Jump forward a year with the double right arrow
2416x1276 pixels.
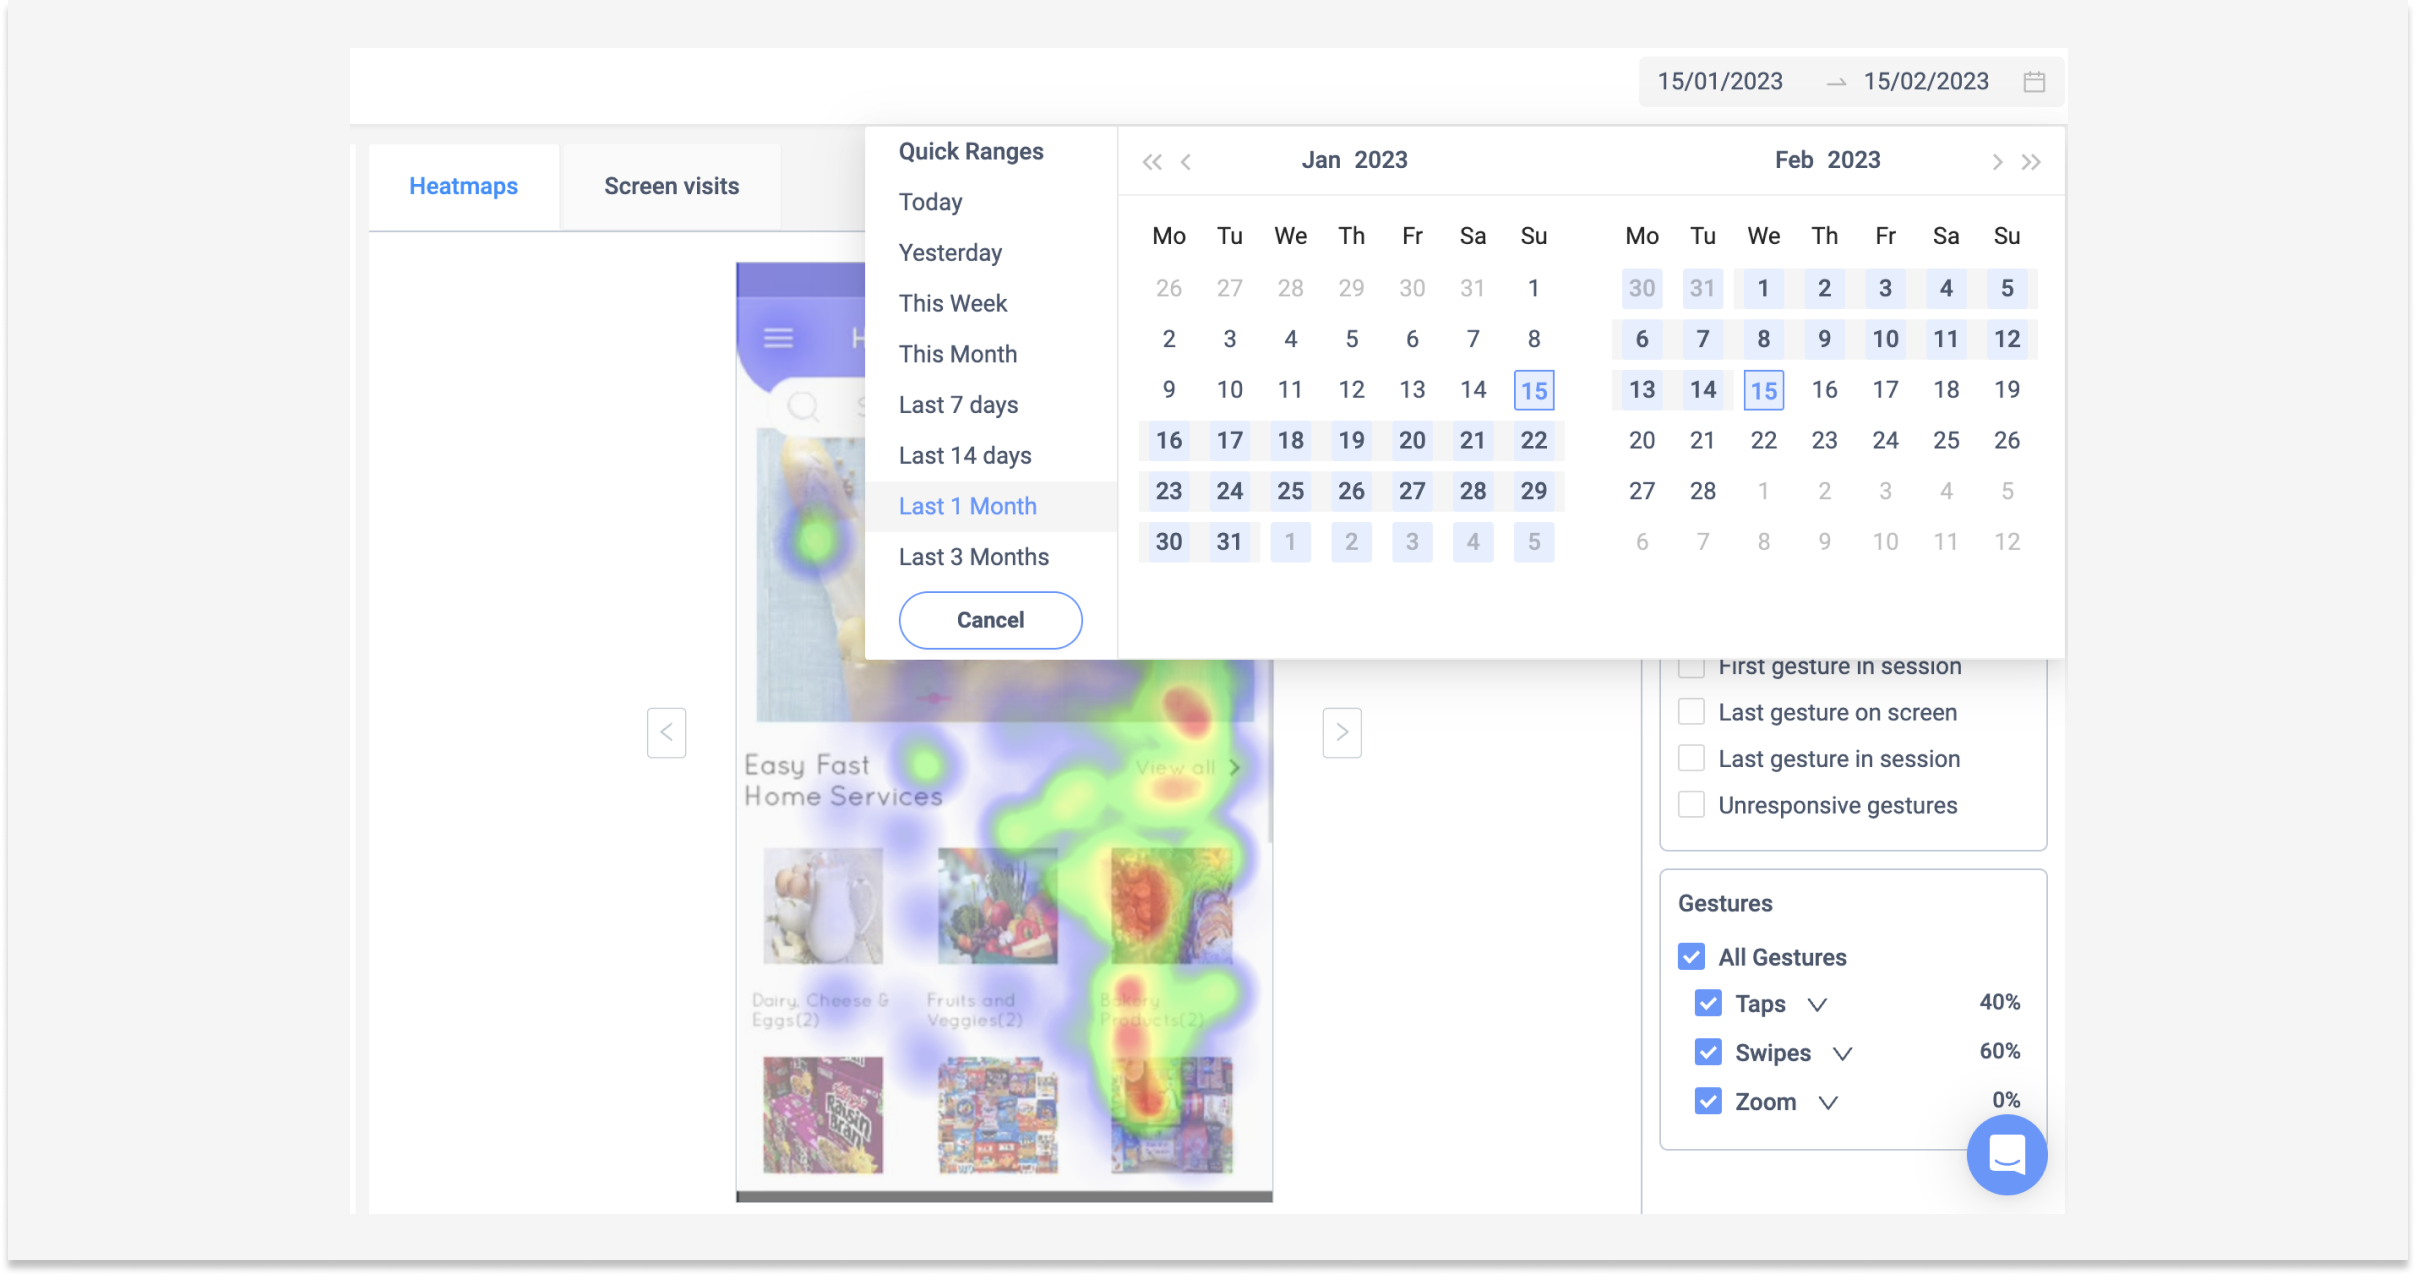2032,161
